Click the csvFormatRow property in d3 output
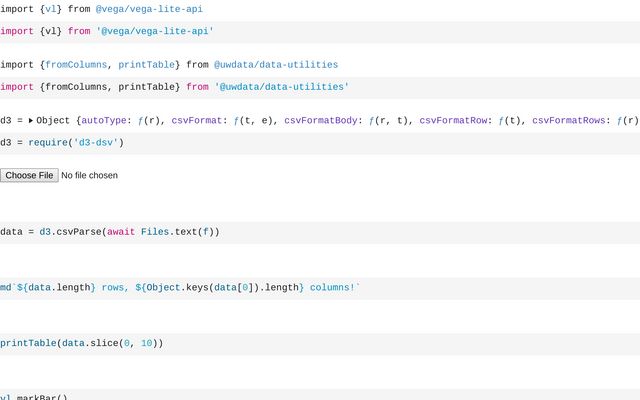640x400 pixels. 456,120
